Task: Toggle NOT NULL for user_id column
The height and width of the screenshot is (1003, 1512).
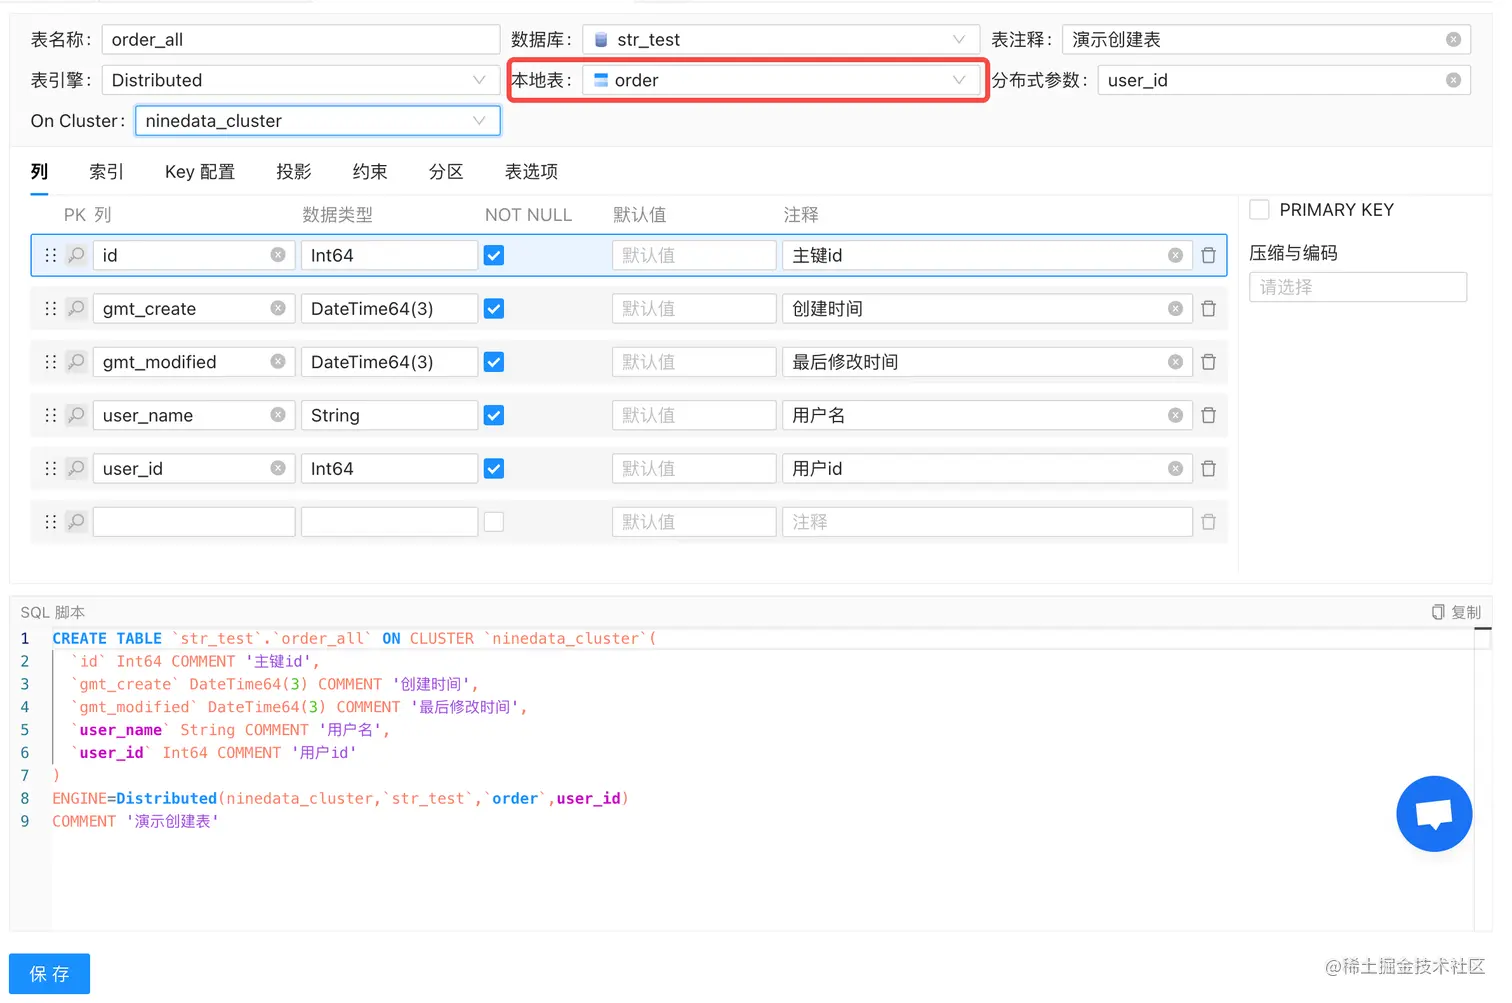Action: point(494,468)
